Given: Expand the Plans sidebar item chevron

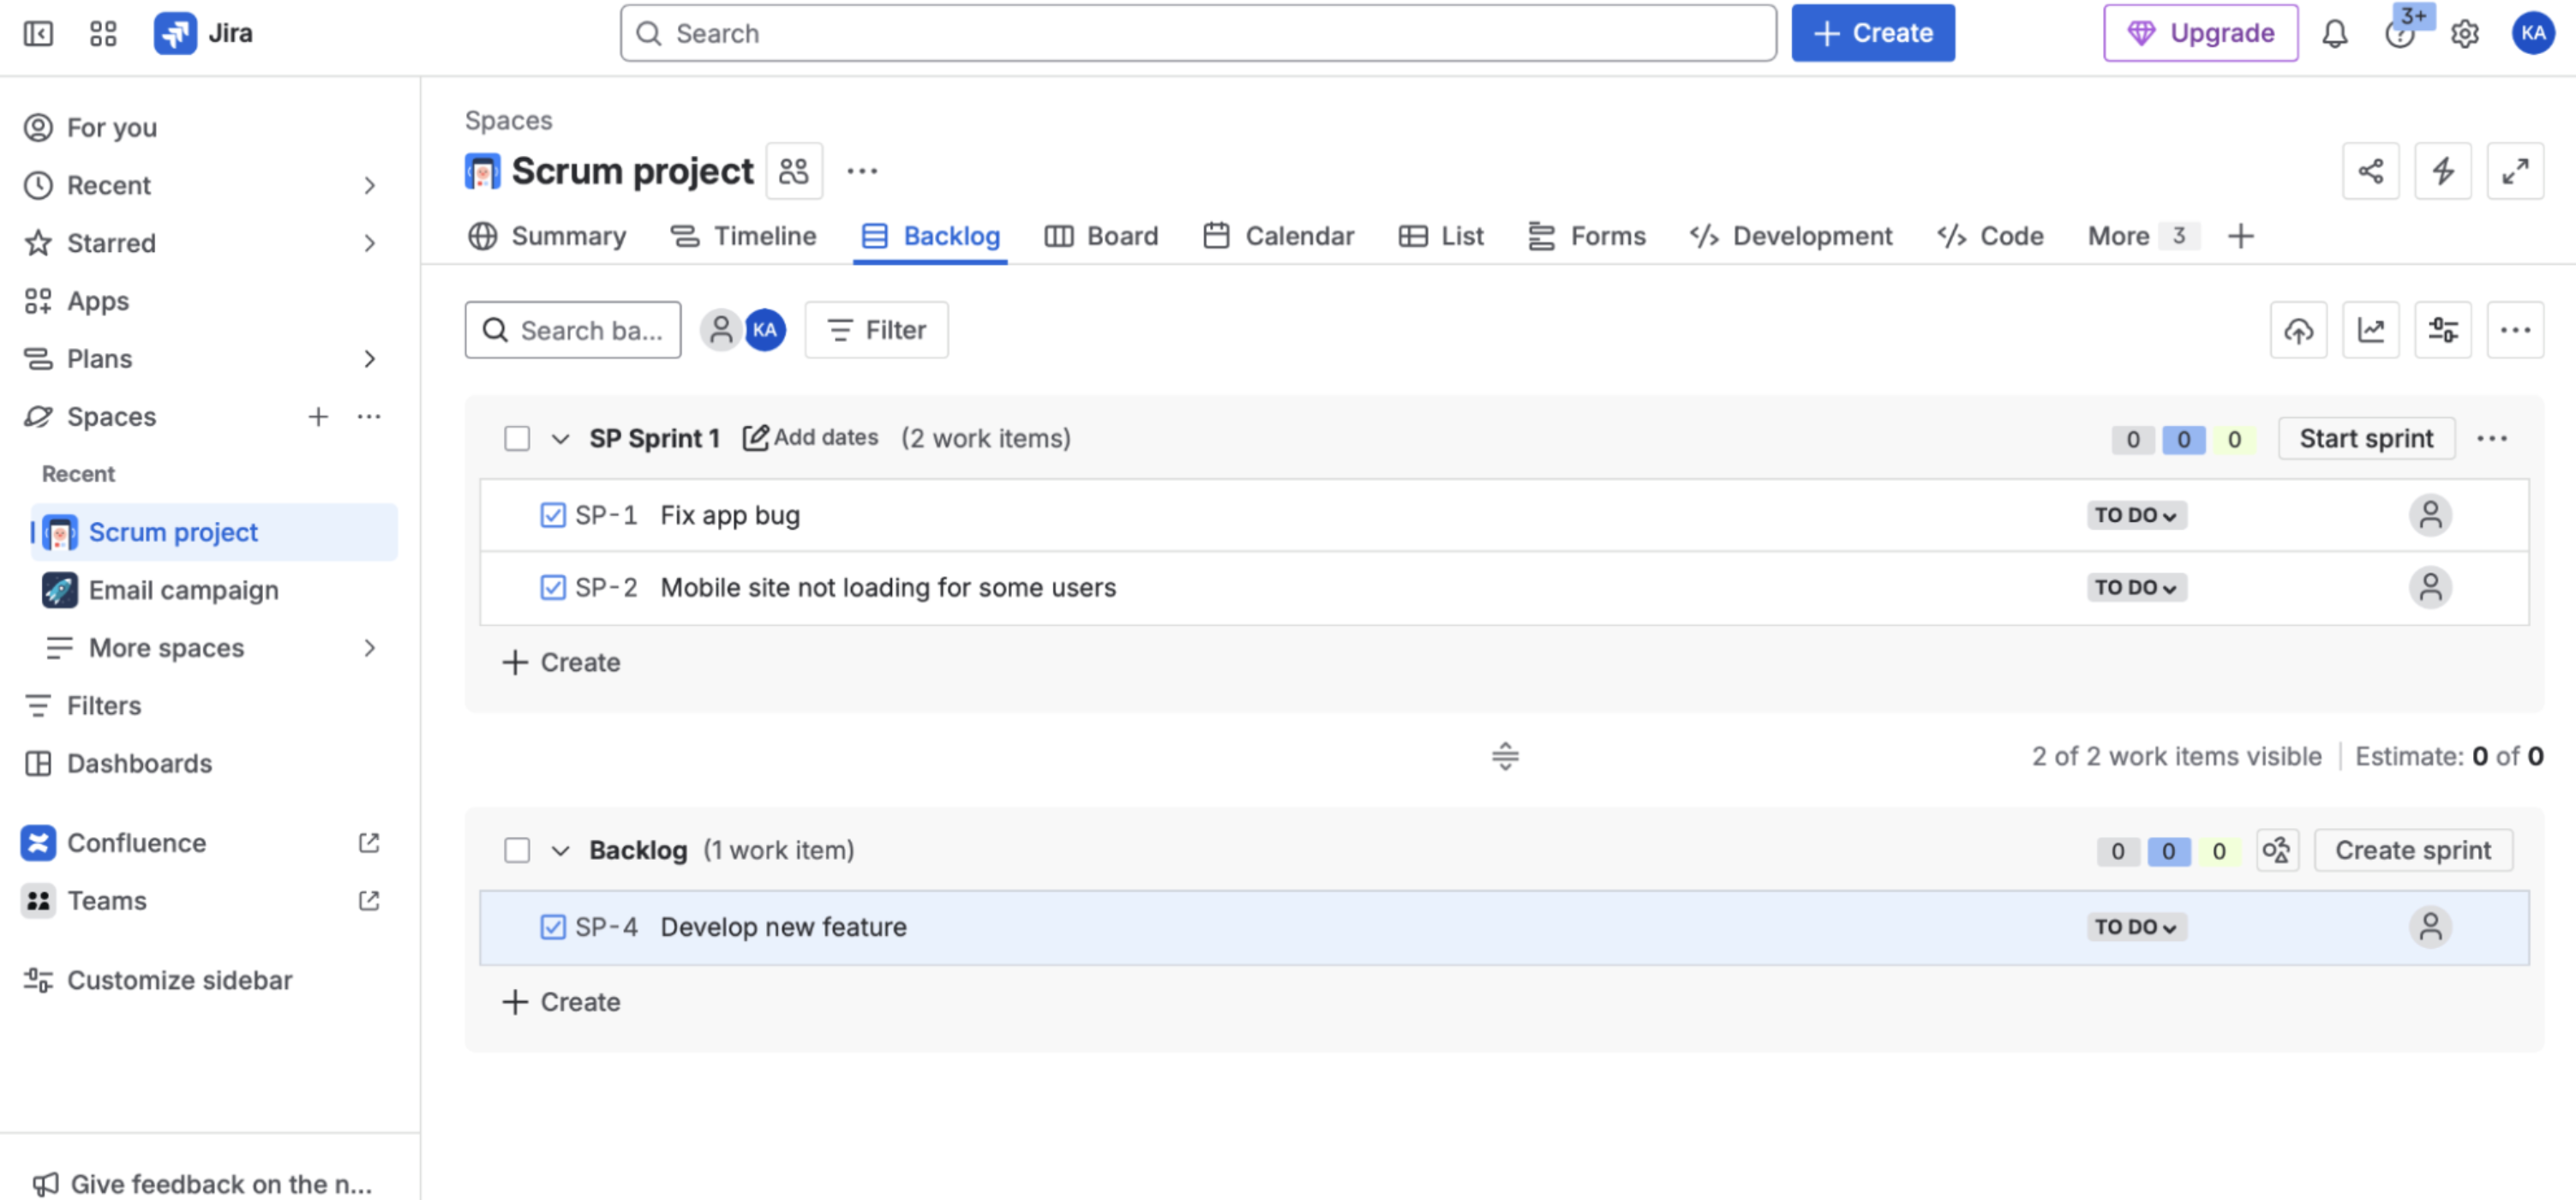Looking at the screenshot, I should [x=369, y=359].
